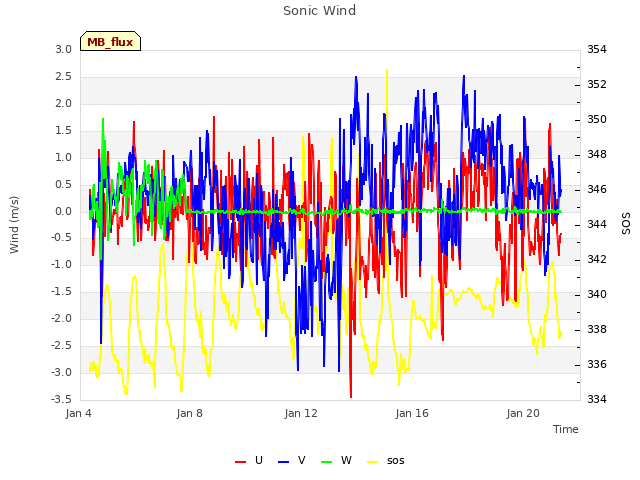Toggle the W series legend entry
Image resolution: width=640 pixels, height=480 pixels.
click(x=336, y=461)
